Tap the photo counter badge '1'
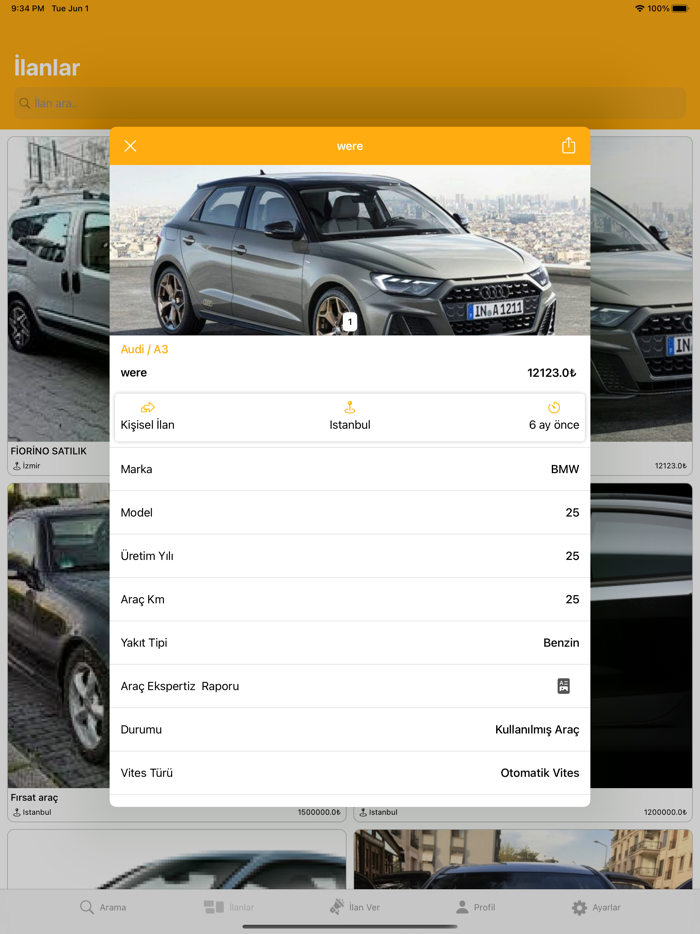This screenshot has height=934, width=700. tap(350, 322)
